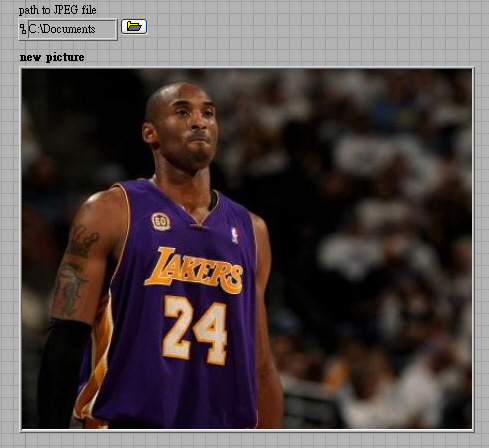Open the browse folder button

[x=134, y=27]
